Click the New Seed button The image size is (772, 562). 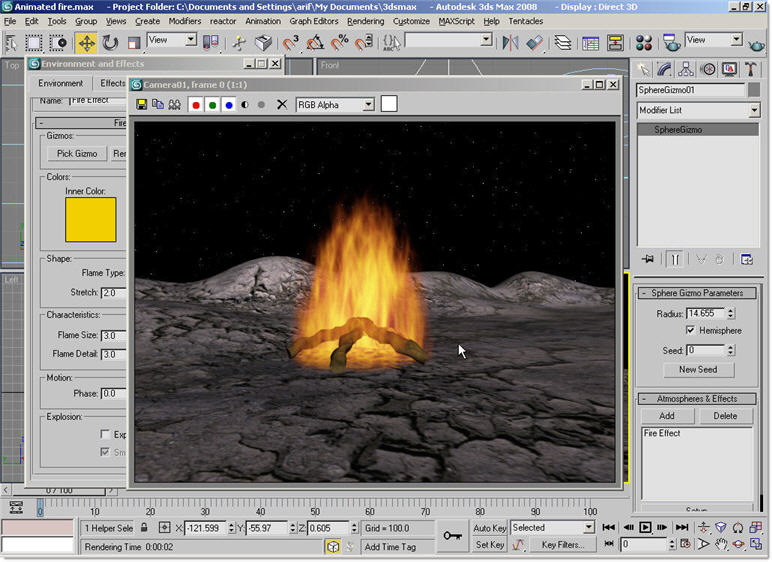697,370
